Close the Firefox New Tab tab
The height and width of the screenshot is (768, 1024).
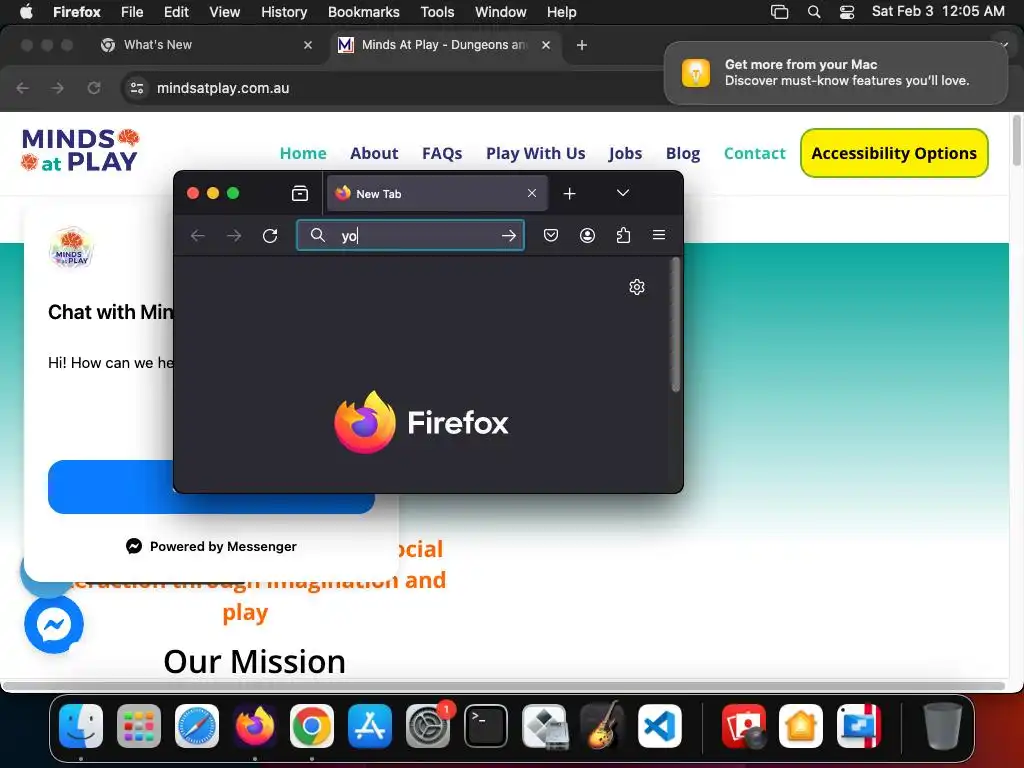(x=532, y=193)
